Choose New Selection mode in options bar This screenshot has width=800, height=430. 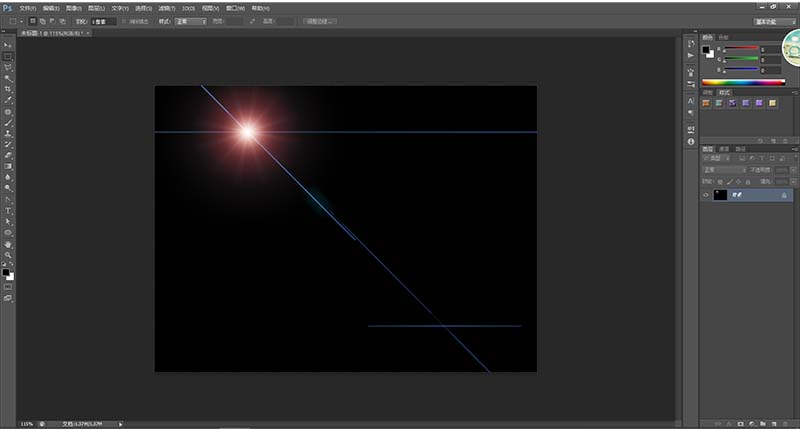(x=33, y=21)
